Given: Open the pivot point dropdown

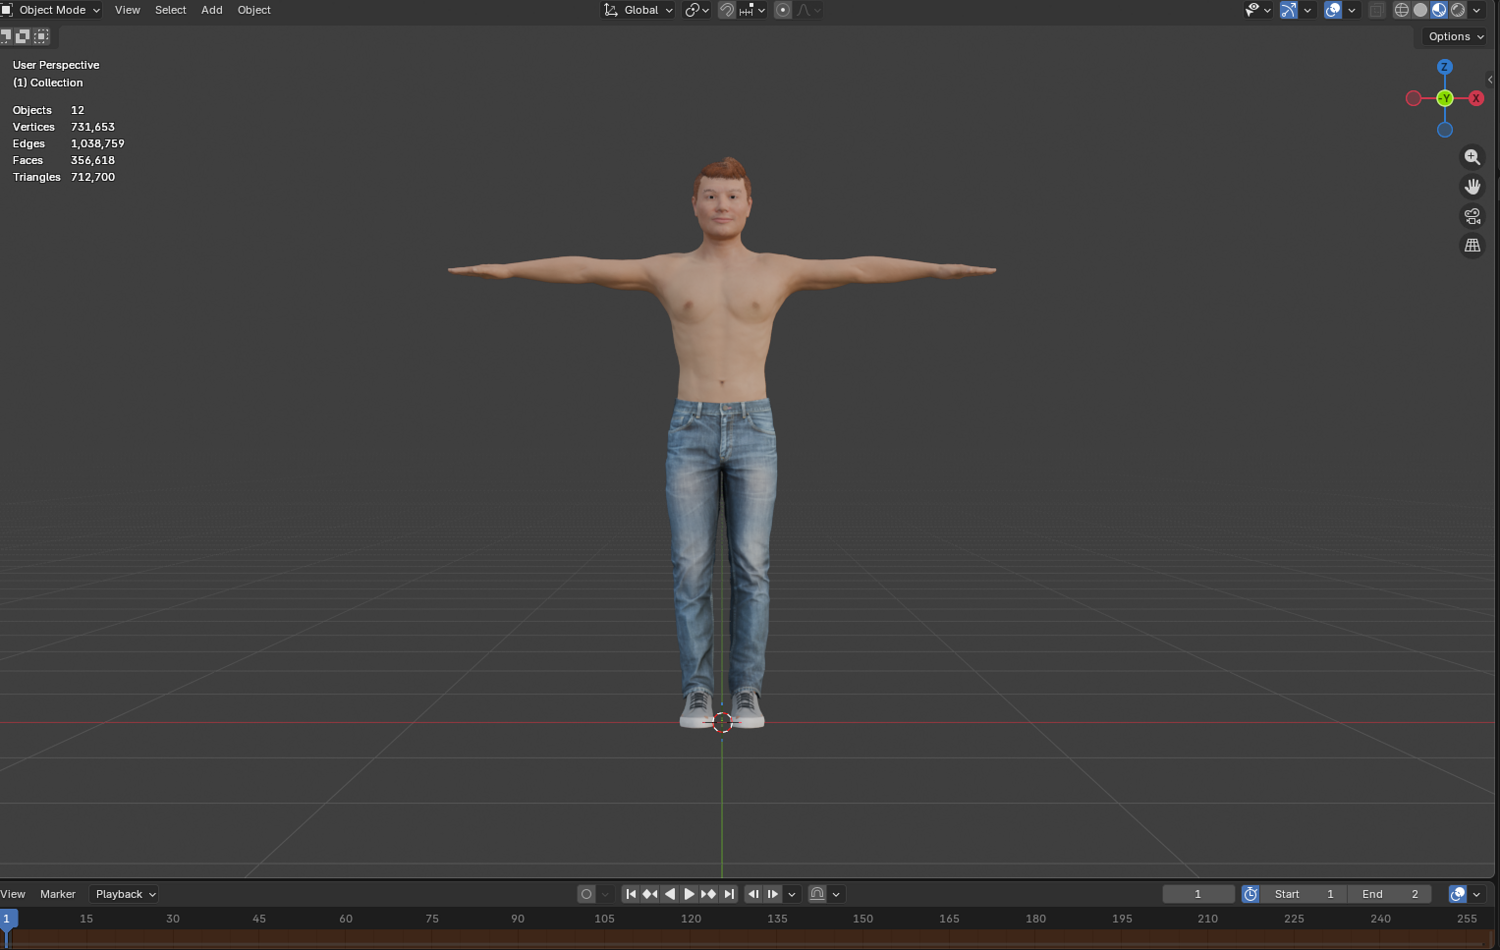Looking at the screenshot, I should click(x=697, y=10).
